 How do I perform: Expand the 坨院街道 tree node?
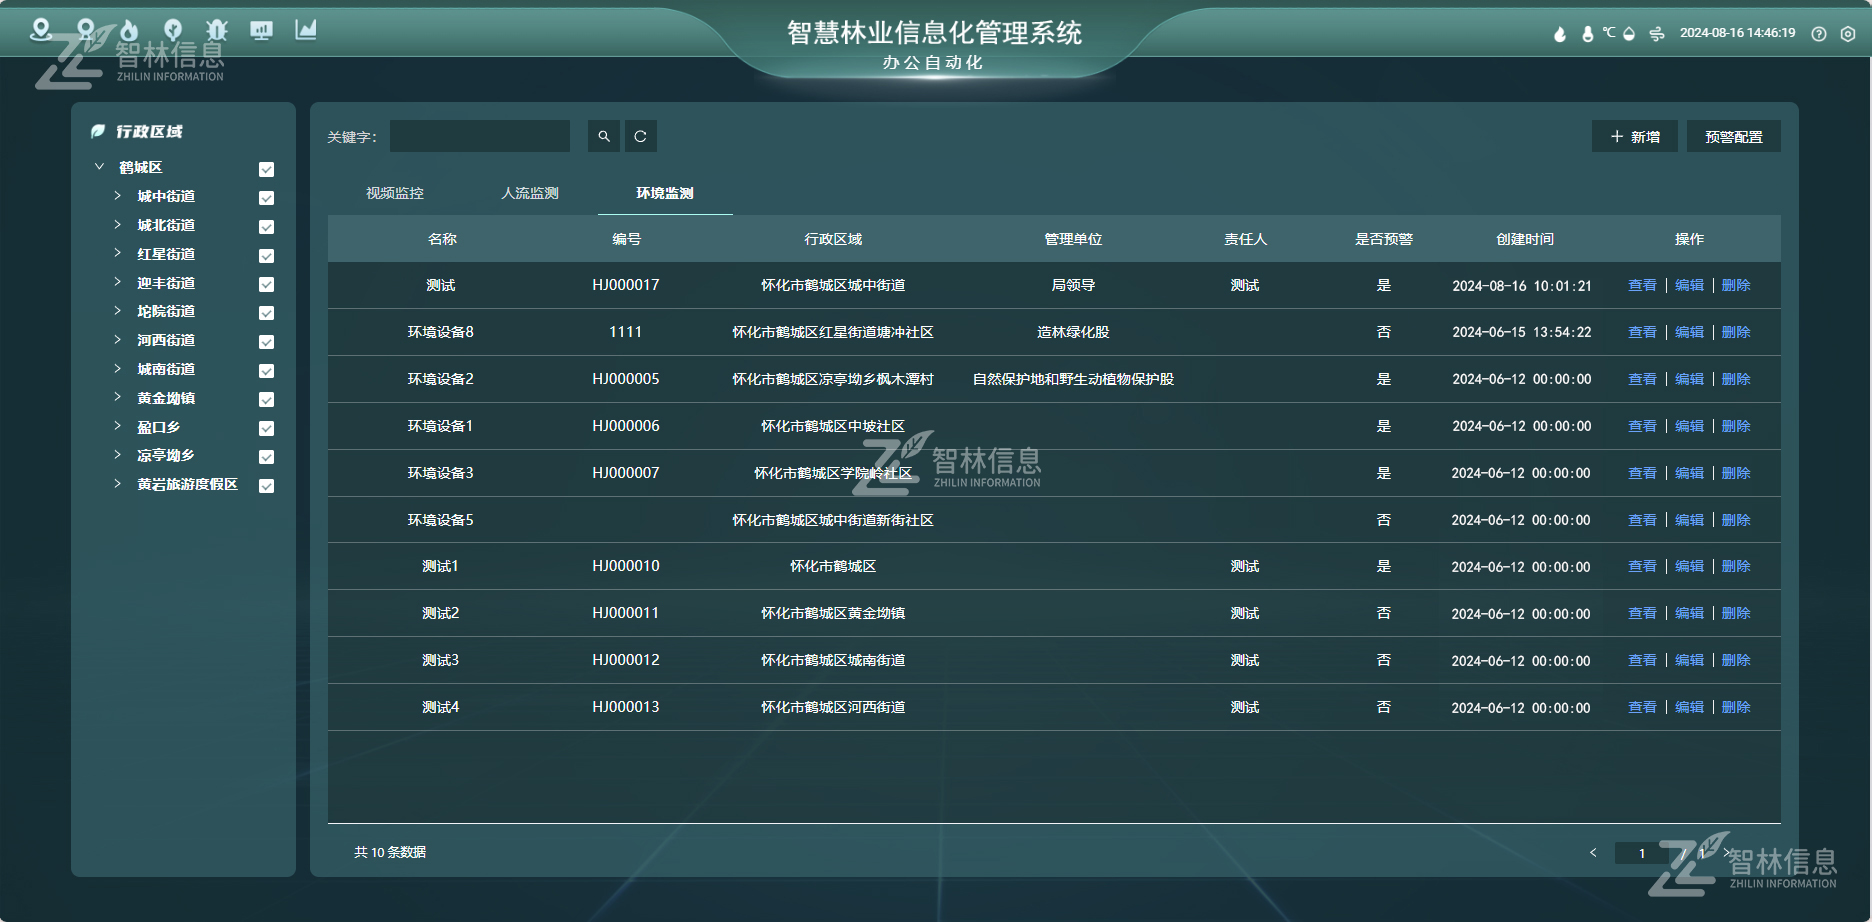tap(117, 311)
